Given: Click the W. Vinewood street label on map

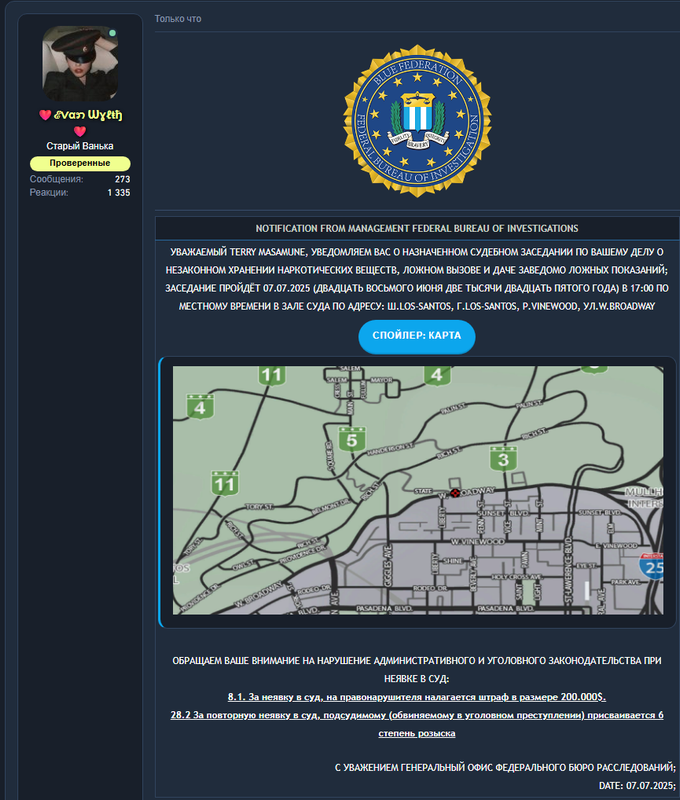Looking at the screenshot, I should [x=478, y=541].
